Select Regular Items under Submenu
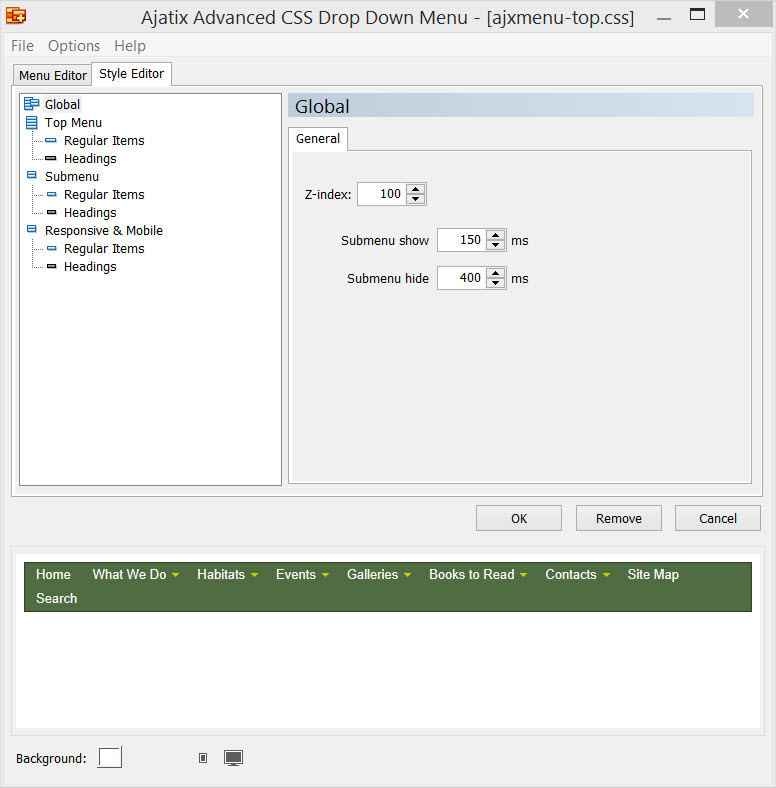Image resolution: width=776 pixels, height=788 pixels. coord(104,194)
